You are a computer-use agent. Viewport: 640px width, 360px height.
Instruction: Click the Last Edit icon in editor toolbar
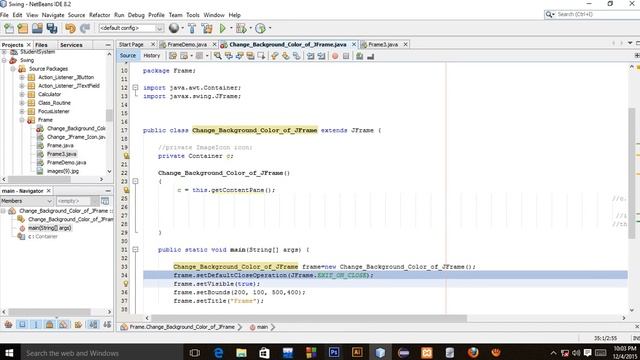tap(173, 56)
